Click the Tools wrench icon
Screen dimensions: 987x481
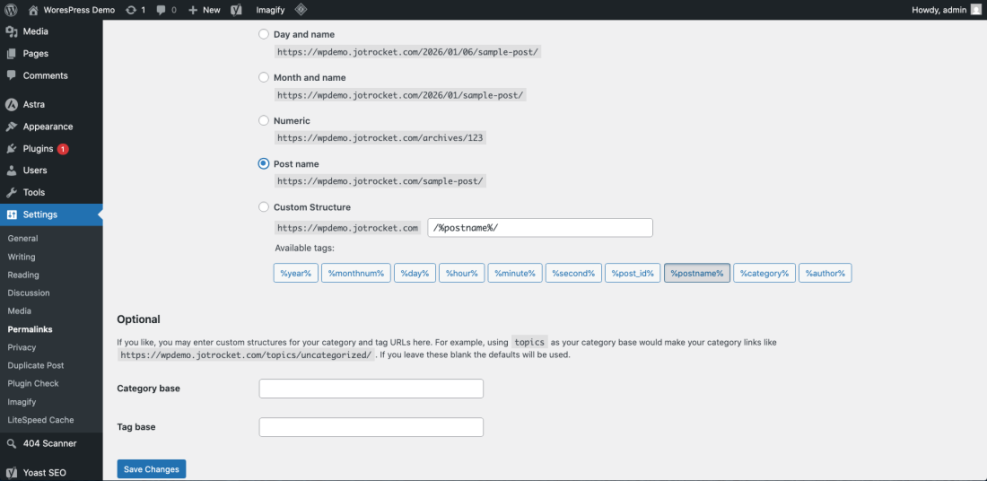click(x=11, y=193)
